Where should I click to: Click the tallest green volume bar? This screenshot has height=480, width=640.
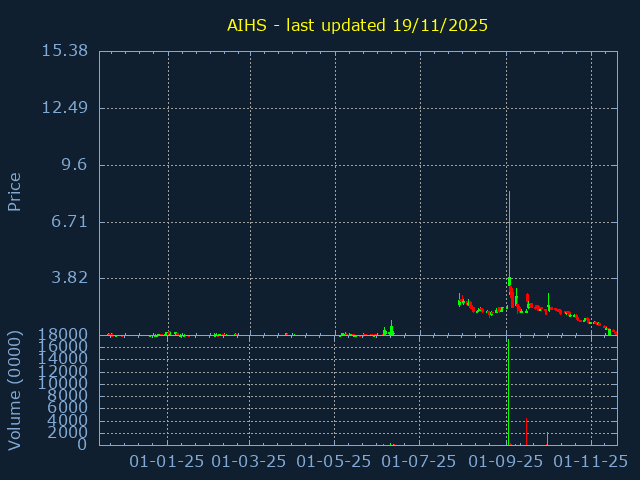click(x=508, y=395)
